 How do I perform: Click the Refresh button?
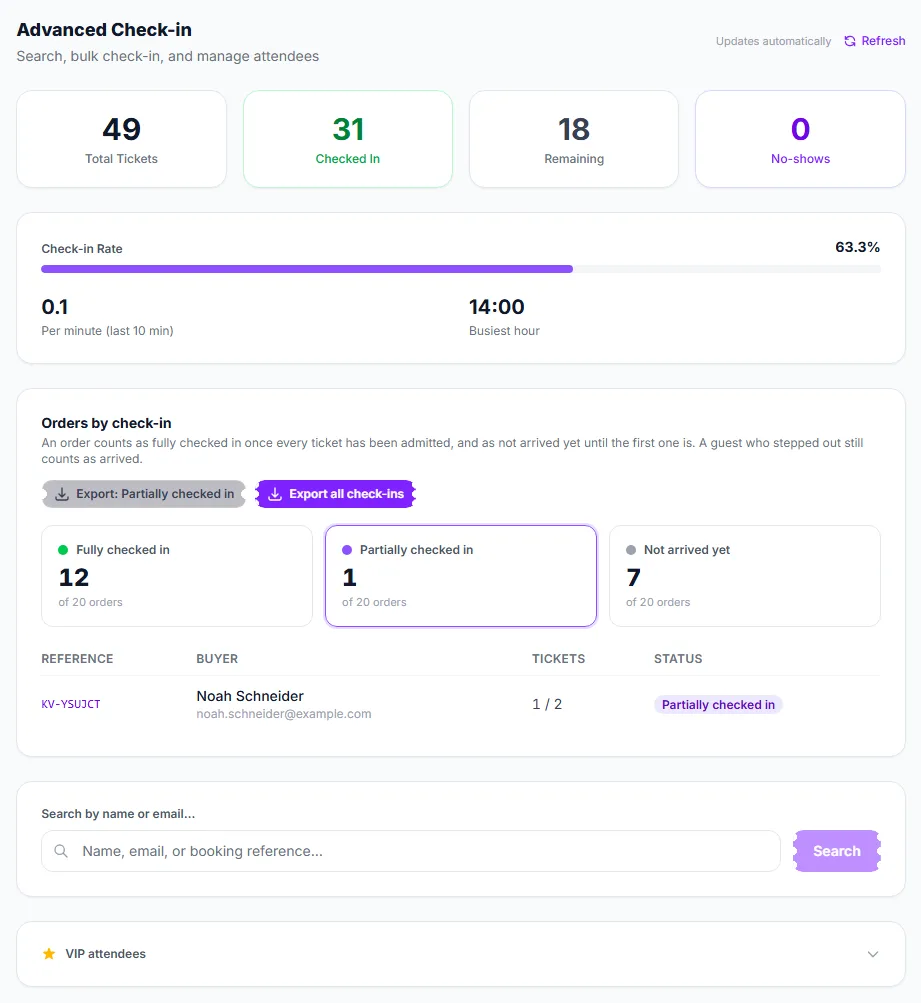874,41
